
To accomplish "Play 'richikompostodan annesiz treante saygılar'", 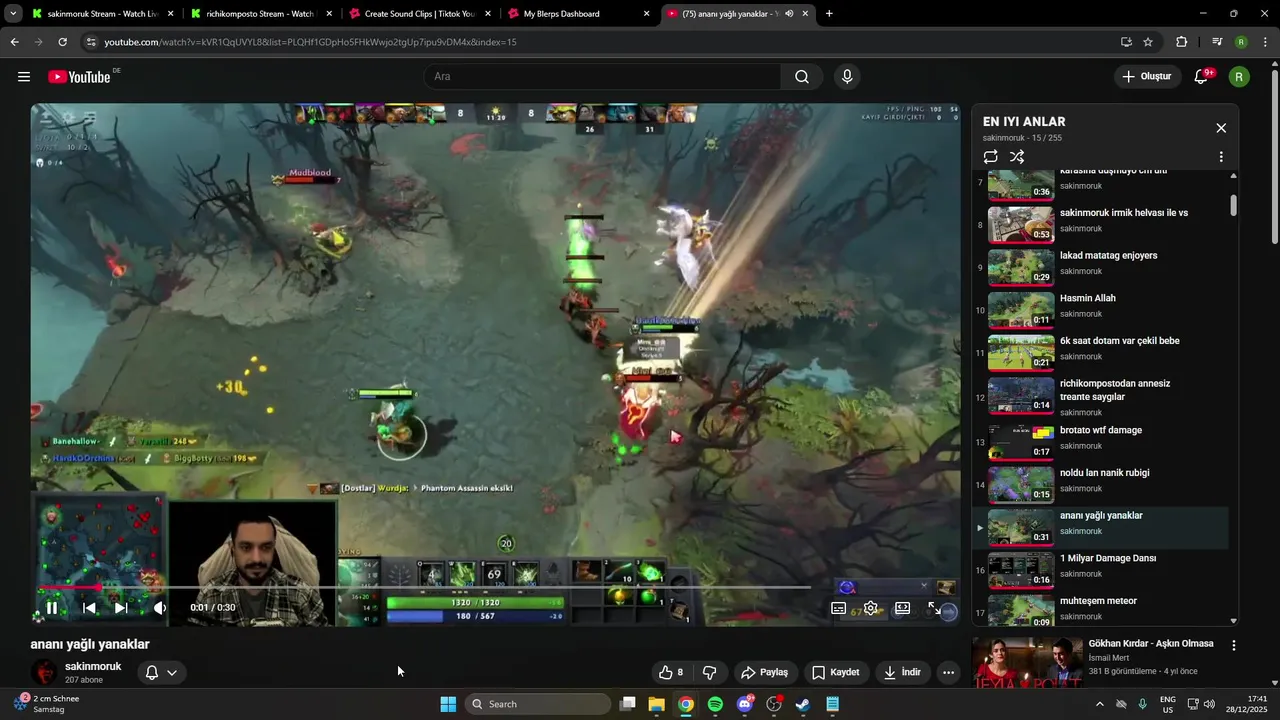I will (1100, 397).
